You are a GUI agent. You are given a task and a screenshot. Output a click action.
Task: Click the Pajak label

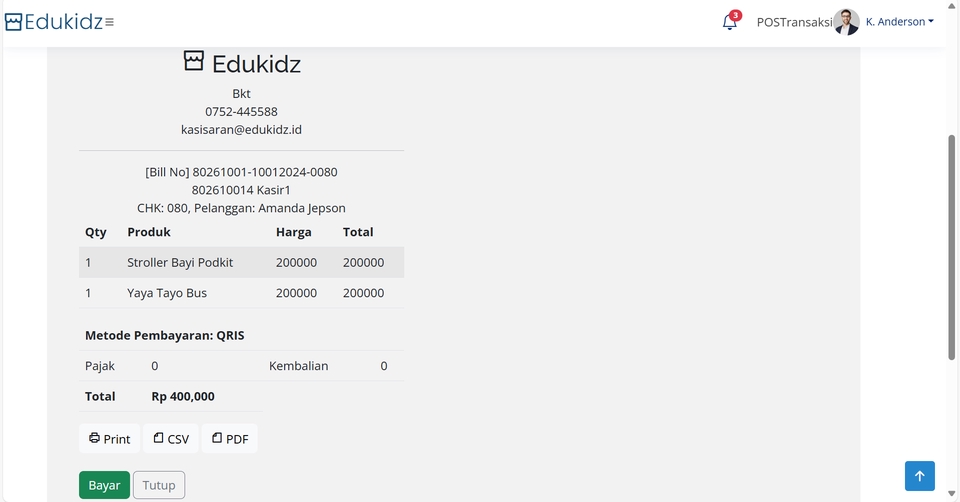point(100,366)
